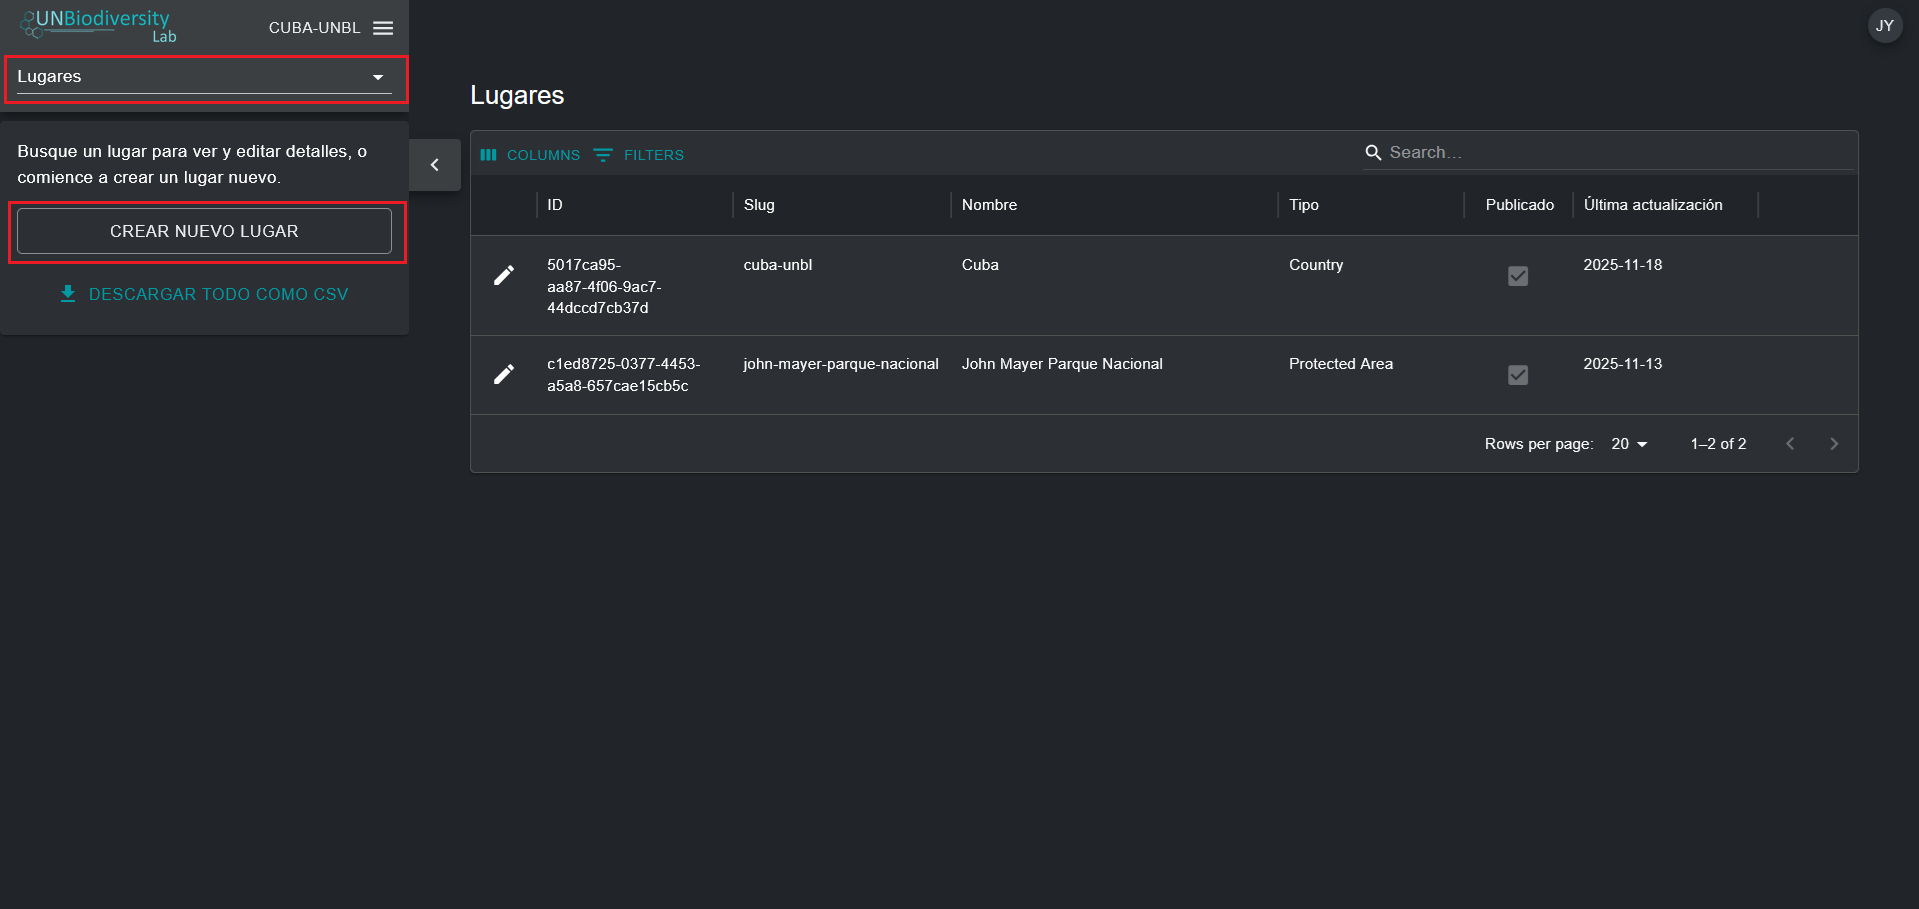This screenshot has width=1919, height=909.
Task: Open the Columns visibility panel
Action: tap(531, 155)
